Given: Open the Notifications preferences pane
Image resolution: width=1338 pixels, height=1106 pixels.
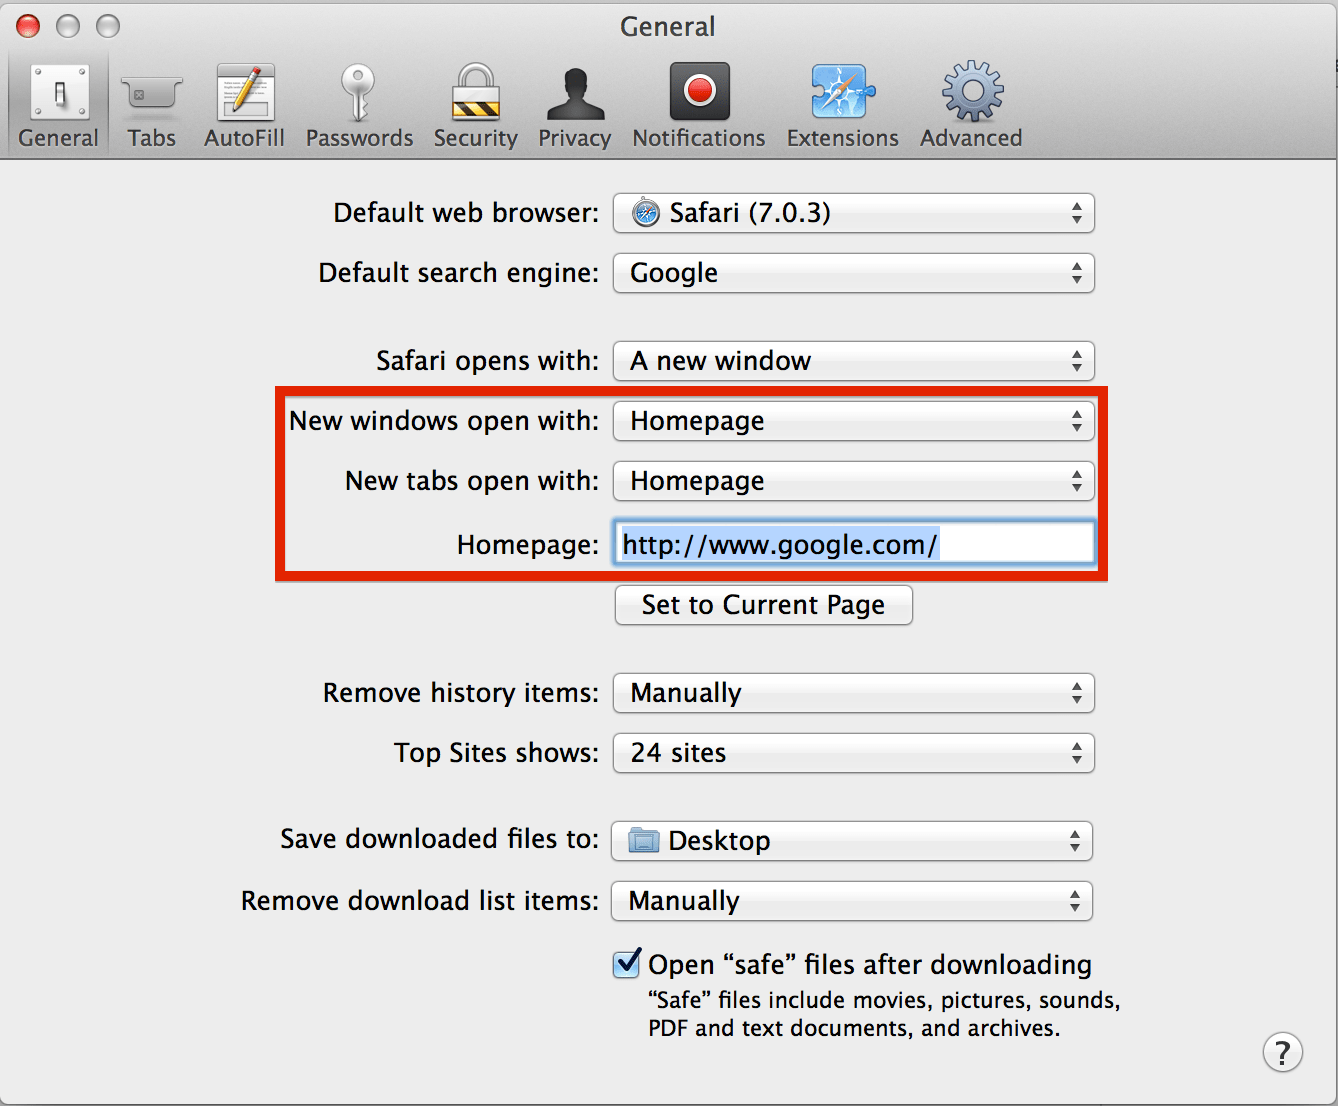Looking at the screenshot, I should click(699, 106).
